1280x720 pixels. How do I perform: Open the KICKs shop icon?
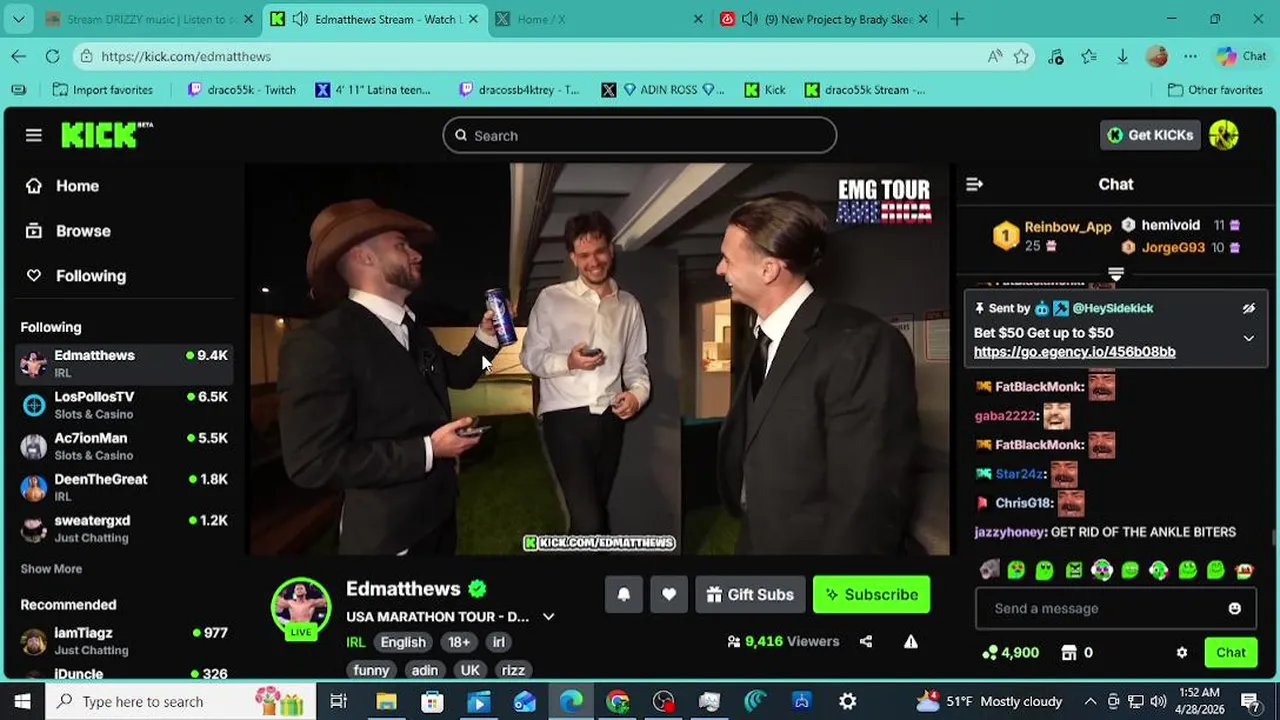tap(1069, 652)
